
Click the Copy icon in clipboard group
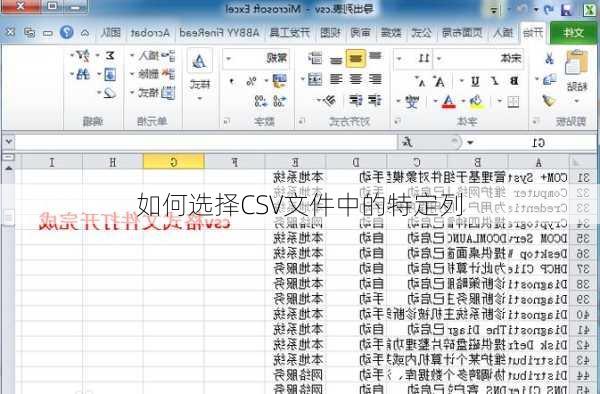[x=549, y=80]
